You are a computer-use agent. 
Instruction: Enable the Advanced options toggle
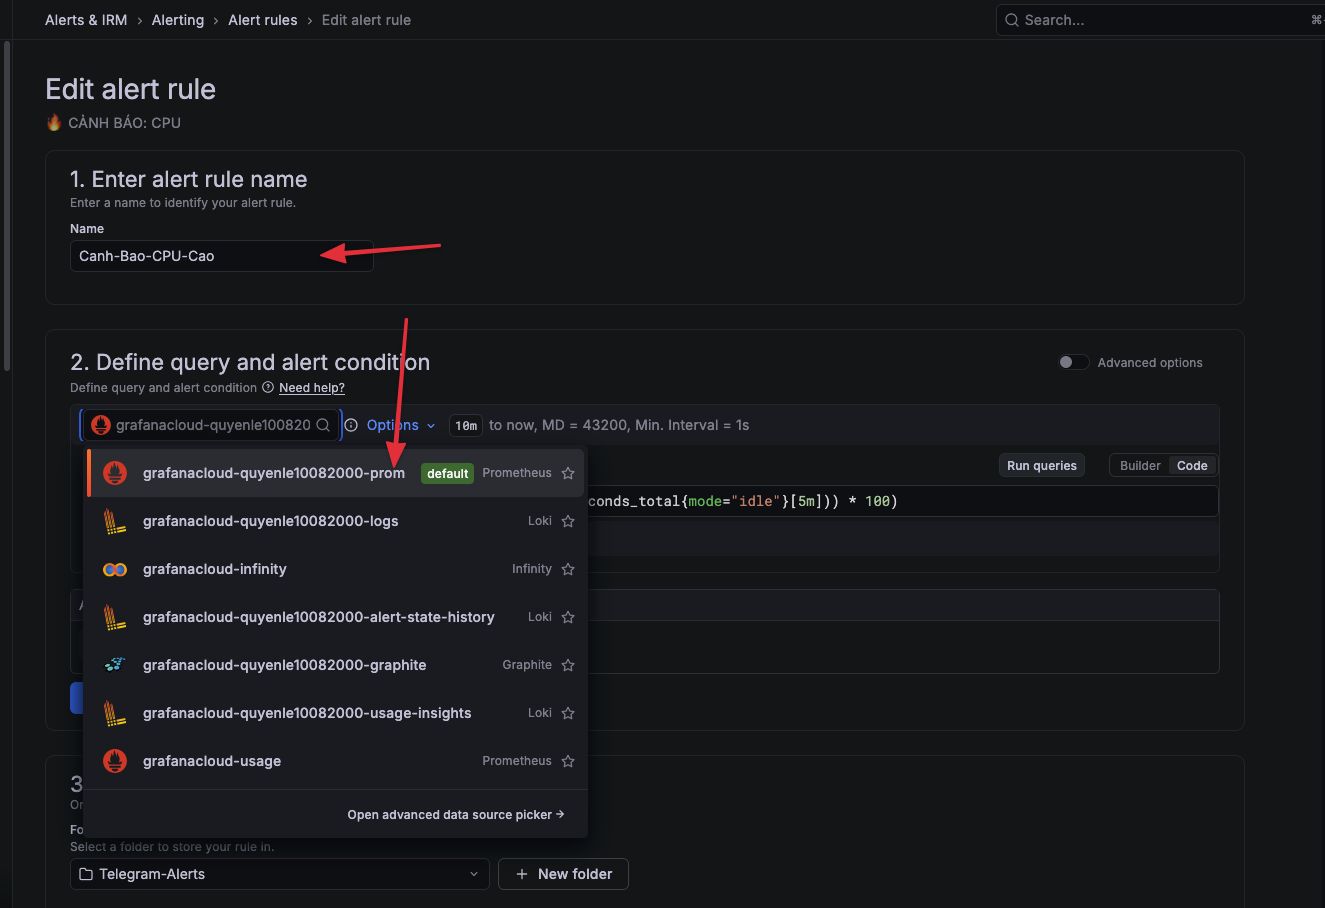point(1073,362)
